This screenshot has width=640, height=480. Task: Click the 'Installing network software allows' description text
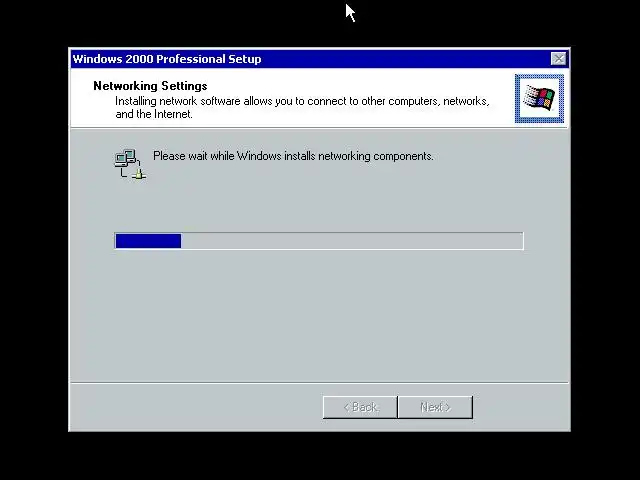coord(302,107)
